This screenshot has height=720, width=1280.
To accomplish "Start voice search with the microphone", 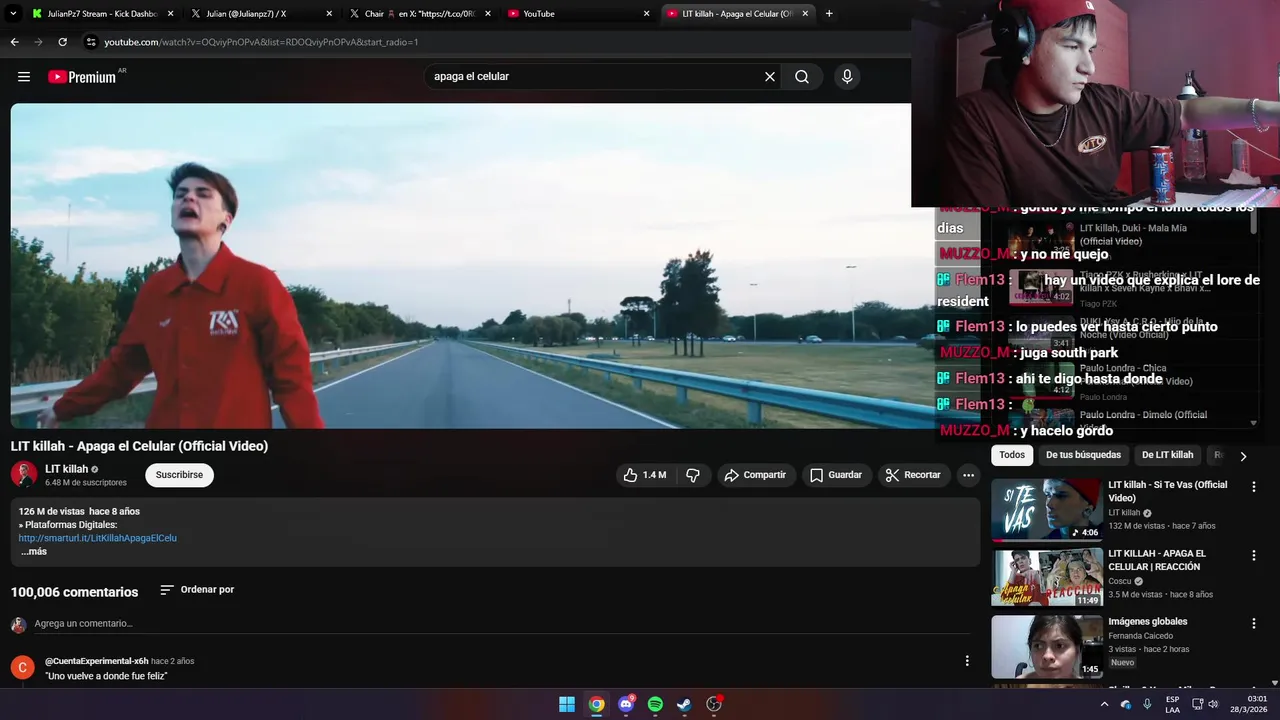I will tap(847, 77).
